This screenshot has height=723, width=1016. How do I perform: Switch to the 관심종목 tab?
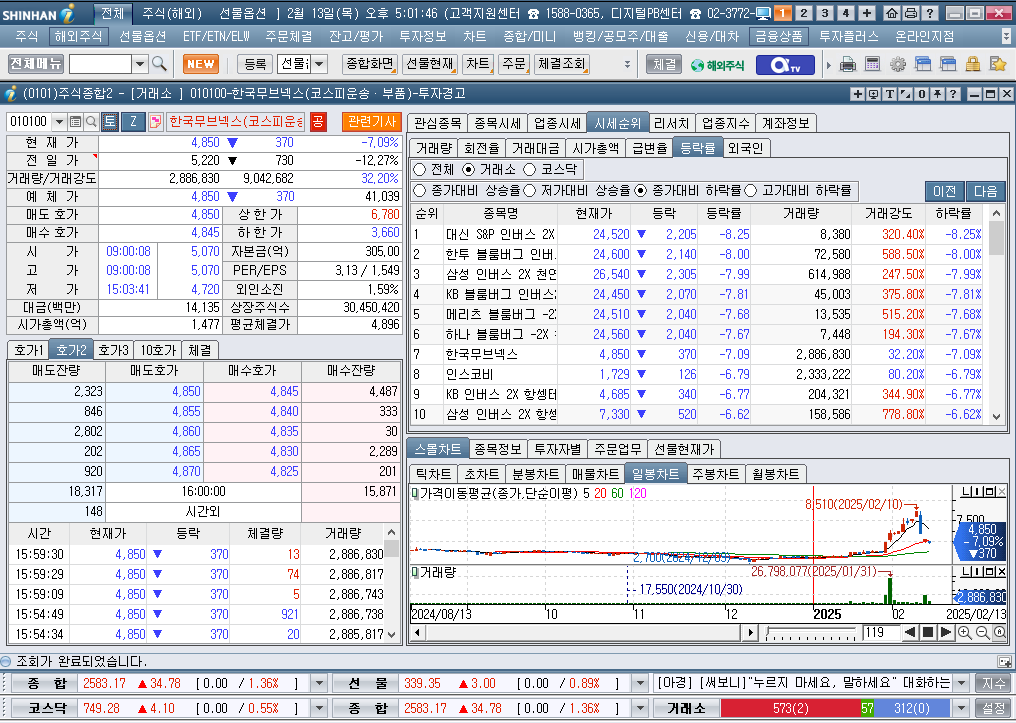pyautogui.click(x=438, y=123)
